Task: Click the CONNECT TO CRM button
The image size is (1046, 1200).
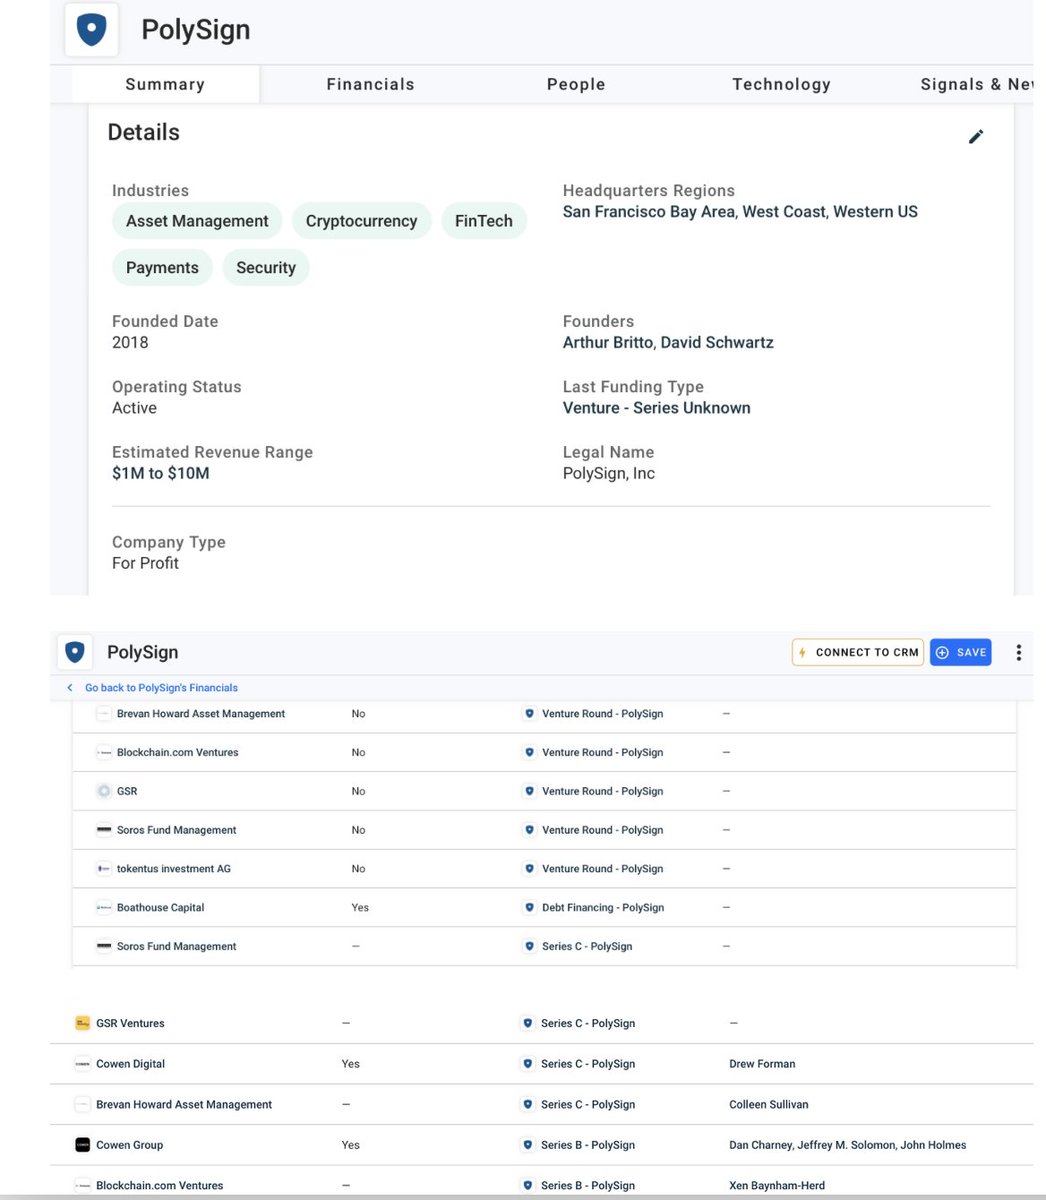Action: pos(858,652)
